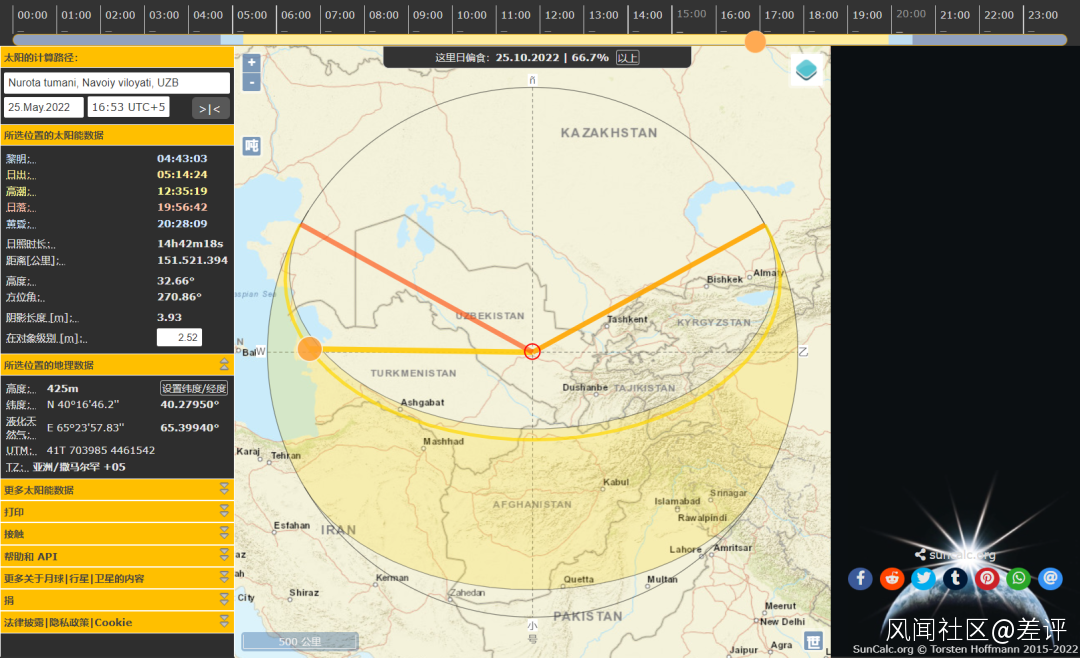Click the sunset time 19:56:42

182,207
